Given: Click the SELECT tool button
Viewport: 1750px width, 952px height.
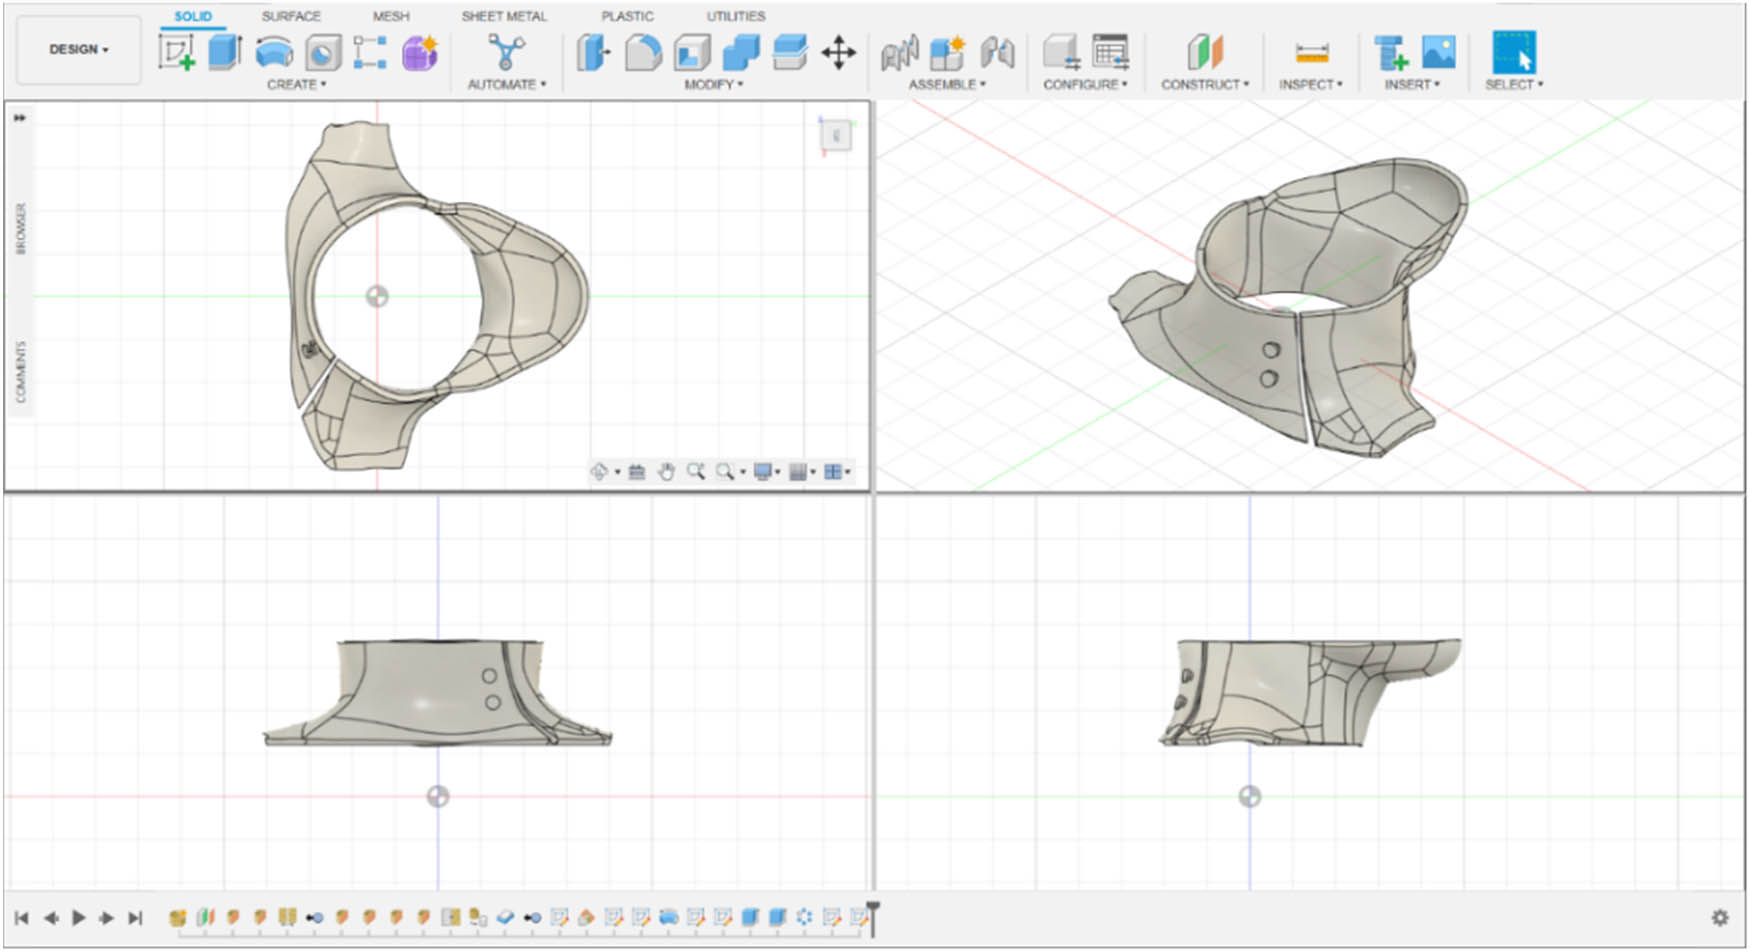Looking at the screenshot, I should [1514, 52].
